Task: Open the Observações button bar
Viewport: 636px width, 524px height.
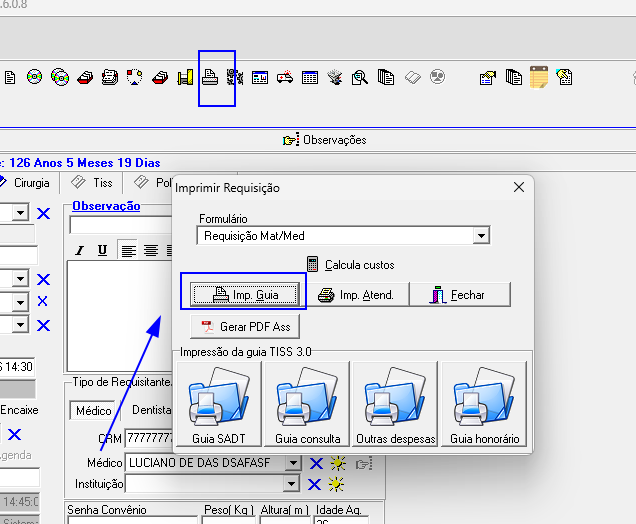Action: pos(324,140)
